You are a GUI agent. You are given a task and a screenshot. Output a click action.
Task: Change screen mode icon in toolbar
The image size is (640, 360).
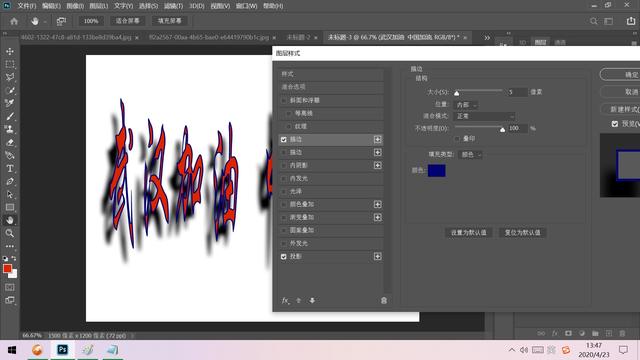10,300
